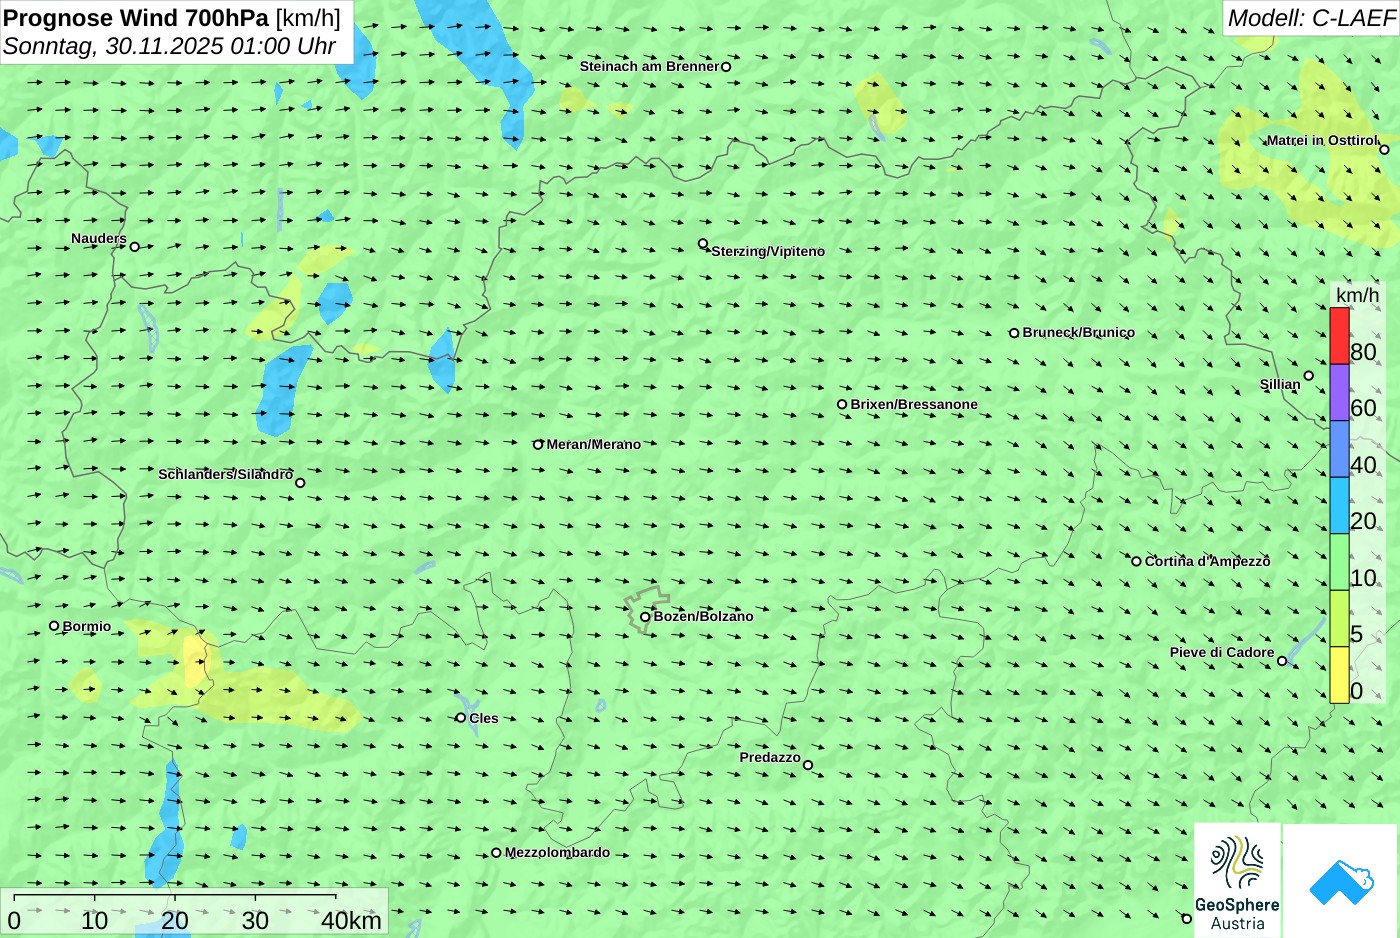Click the Sillian location marker
Screen dimensions: 1400x938
[1308, 376]
